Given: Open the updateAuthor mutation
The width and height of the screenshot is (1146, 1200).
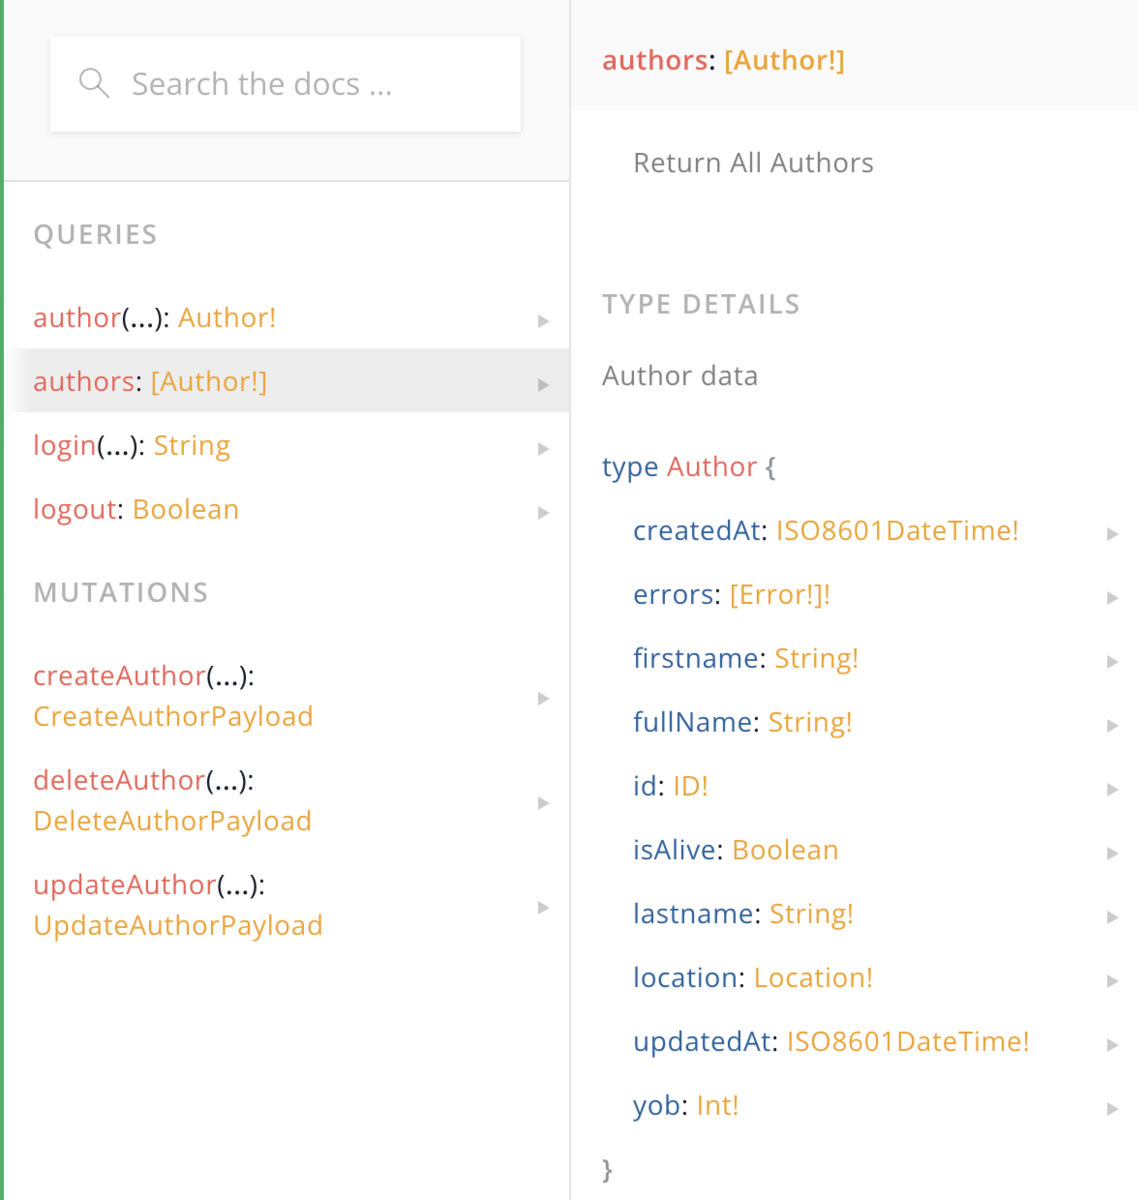Looking at the screenshot, I should (290, 905).
